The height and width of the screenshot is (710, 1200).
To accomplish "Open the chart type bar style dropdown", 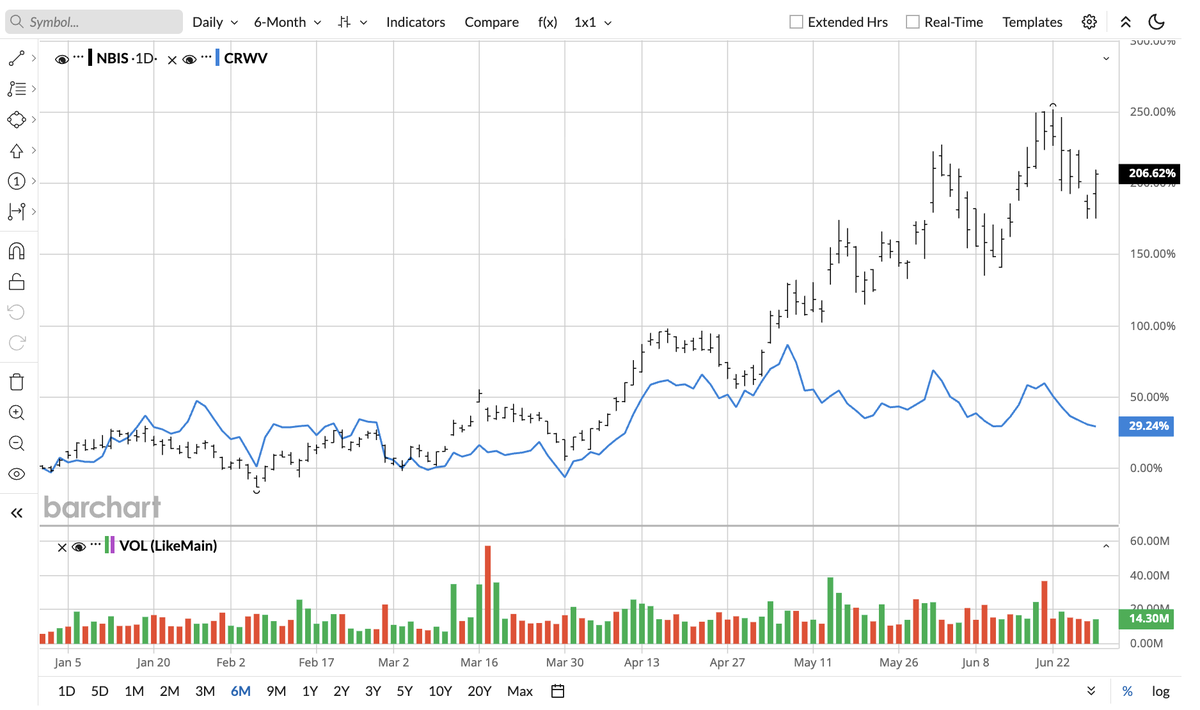I will click(x=352, y=21).
